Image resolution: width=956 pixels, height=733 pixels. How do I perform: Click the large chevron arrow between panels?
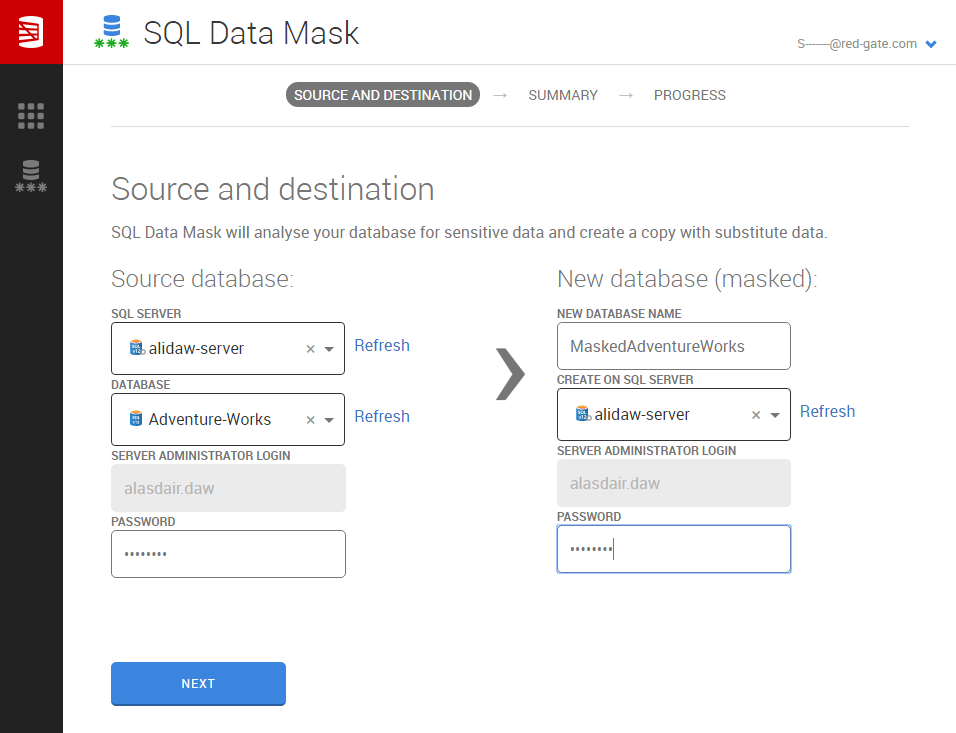pyautogui.click(x=510, y=374)
